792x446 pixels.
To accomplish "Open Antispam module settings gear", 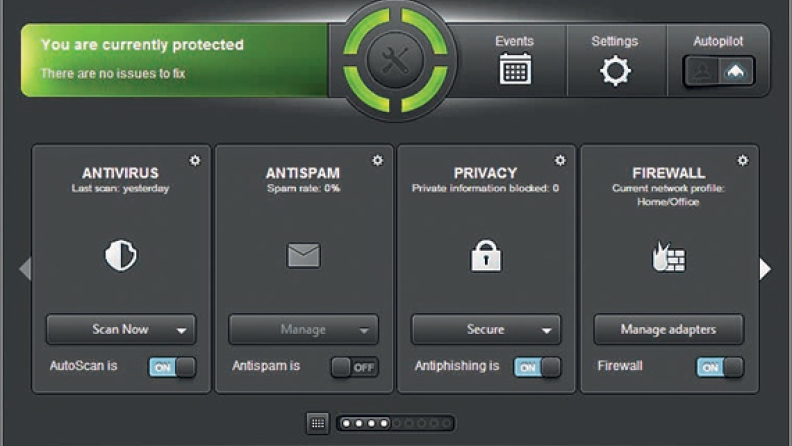I will coord(378,161).
